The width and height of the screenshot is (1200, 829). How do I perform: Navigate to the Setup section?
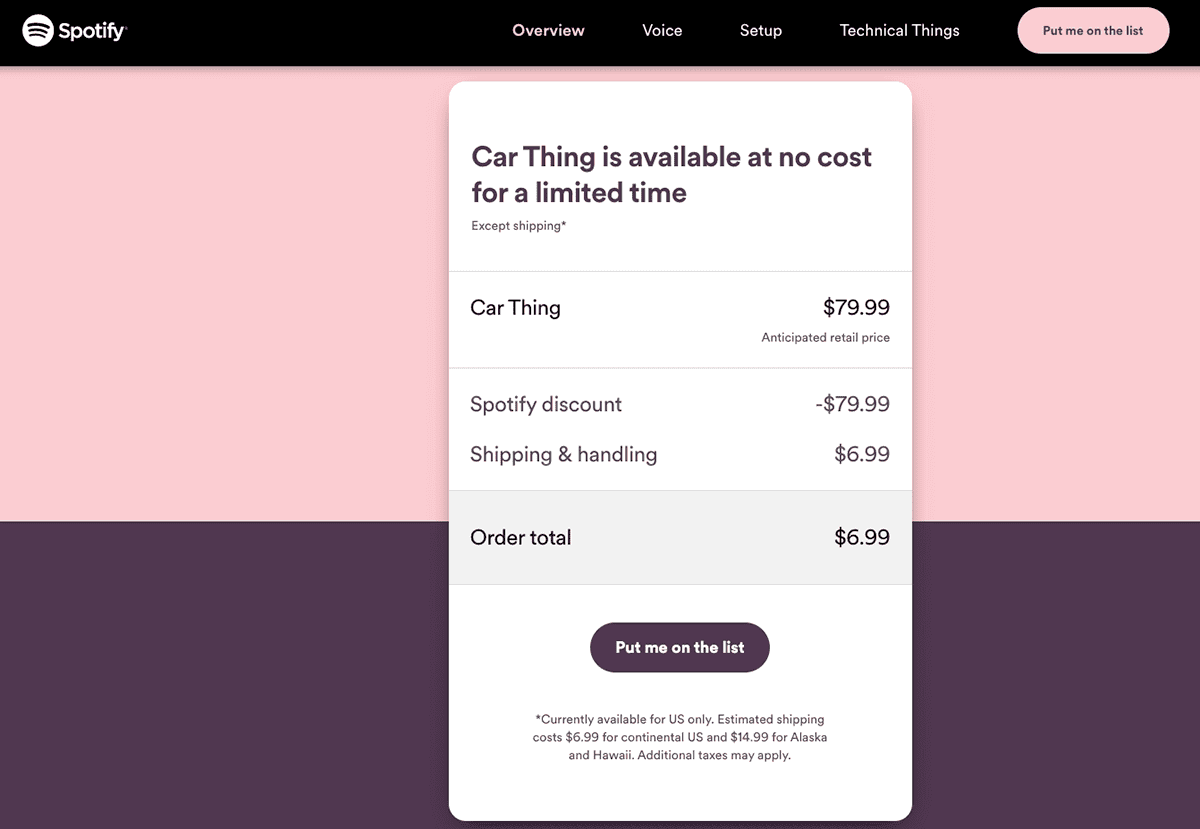[761, 30]
